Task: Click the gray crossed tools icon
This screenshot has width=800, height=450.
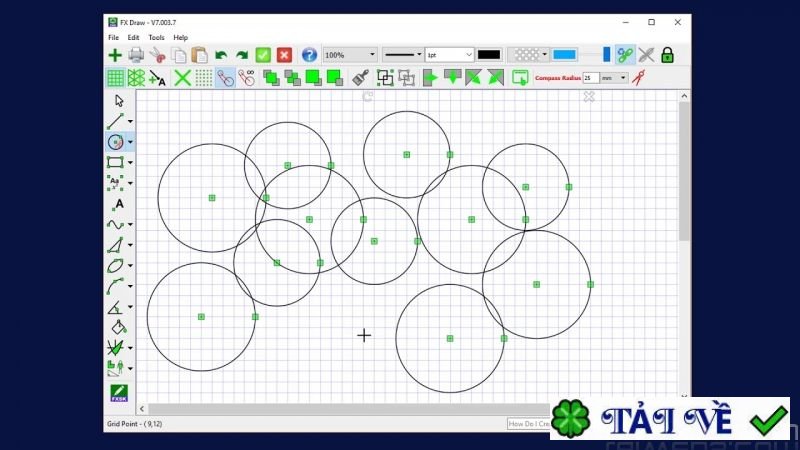Action: (646, 55)
